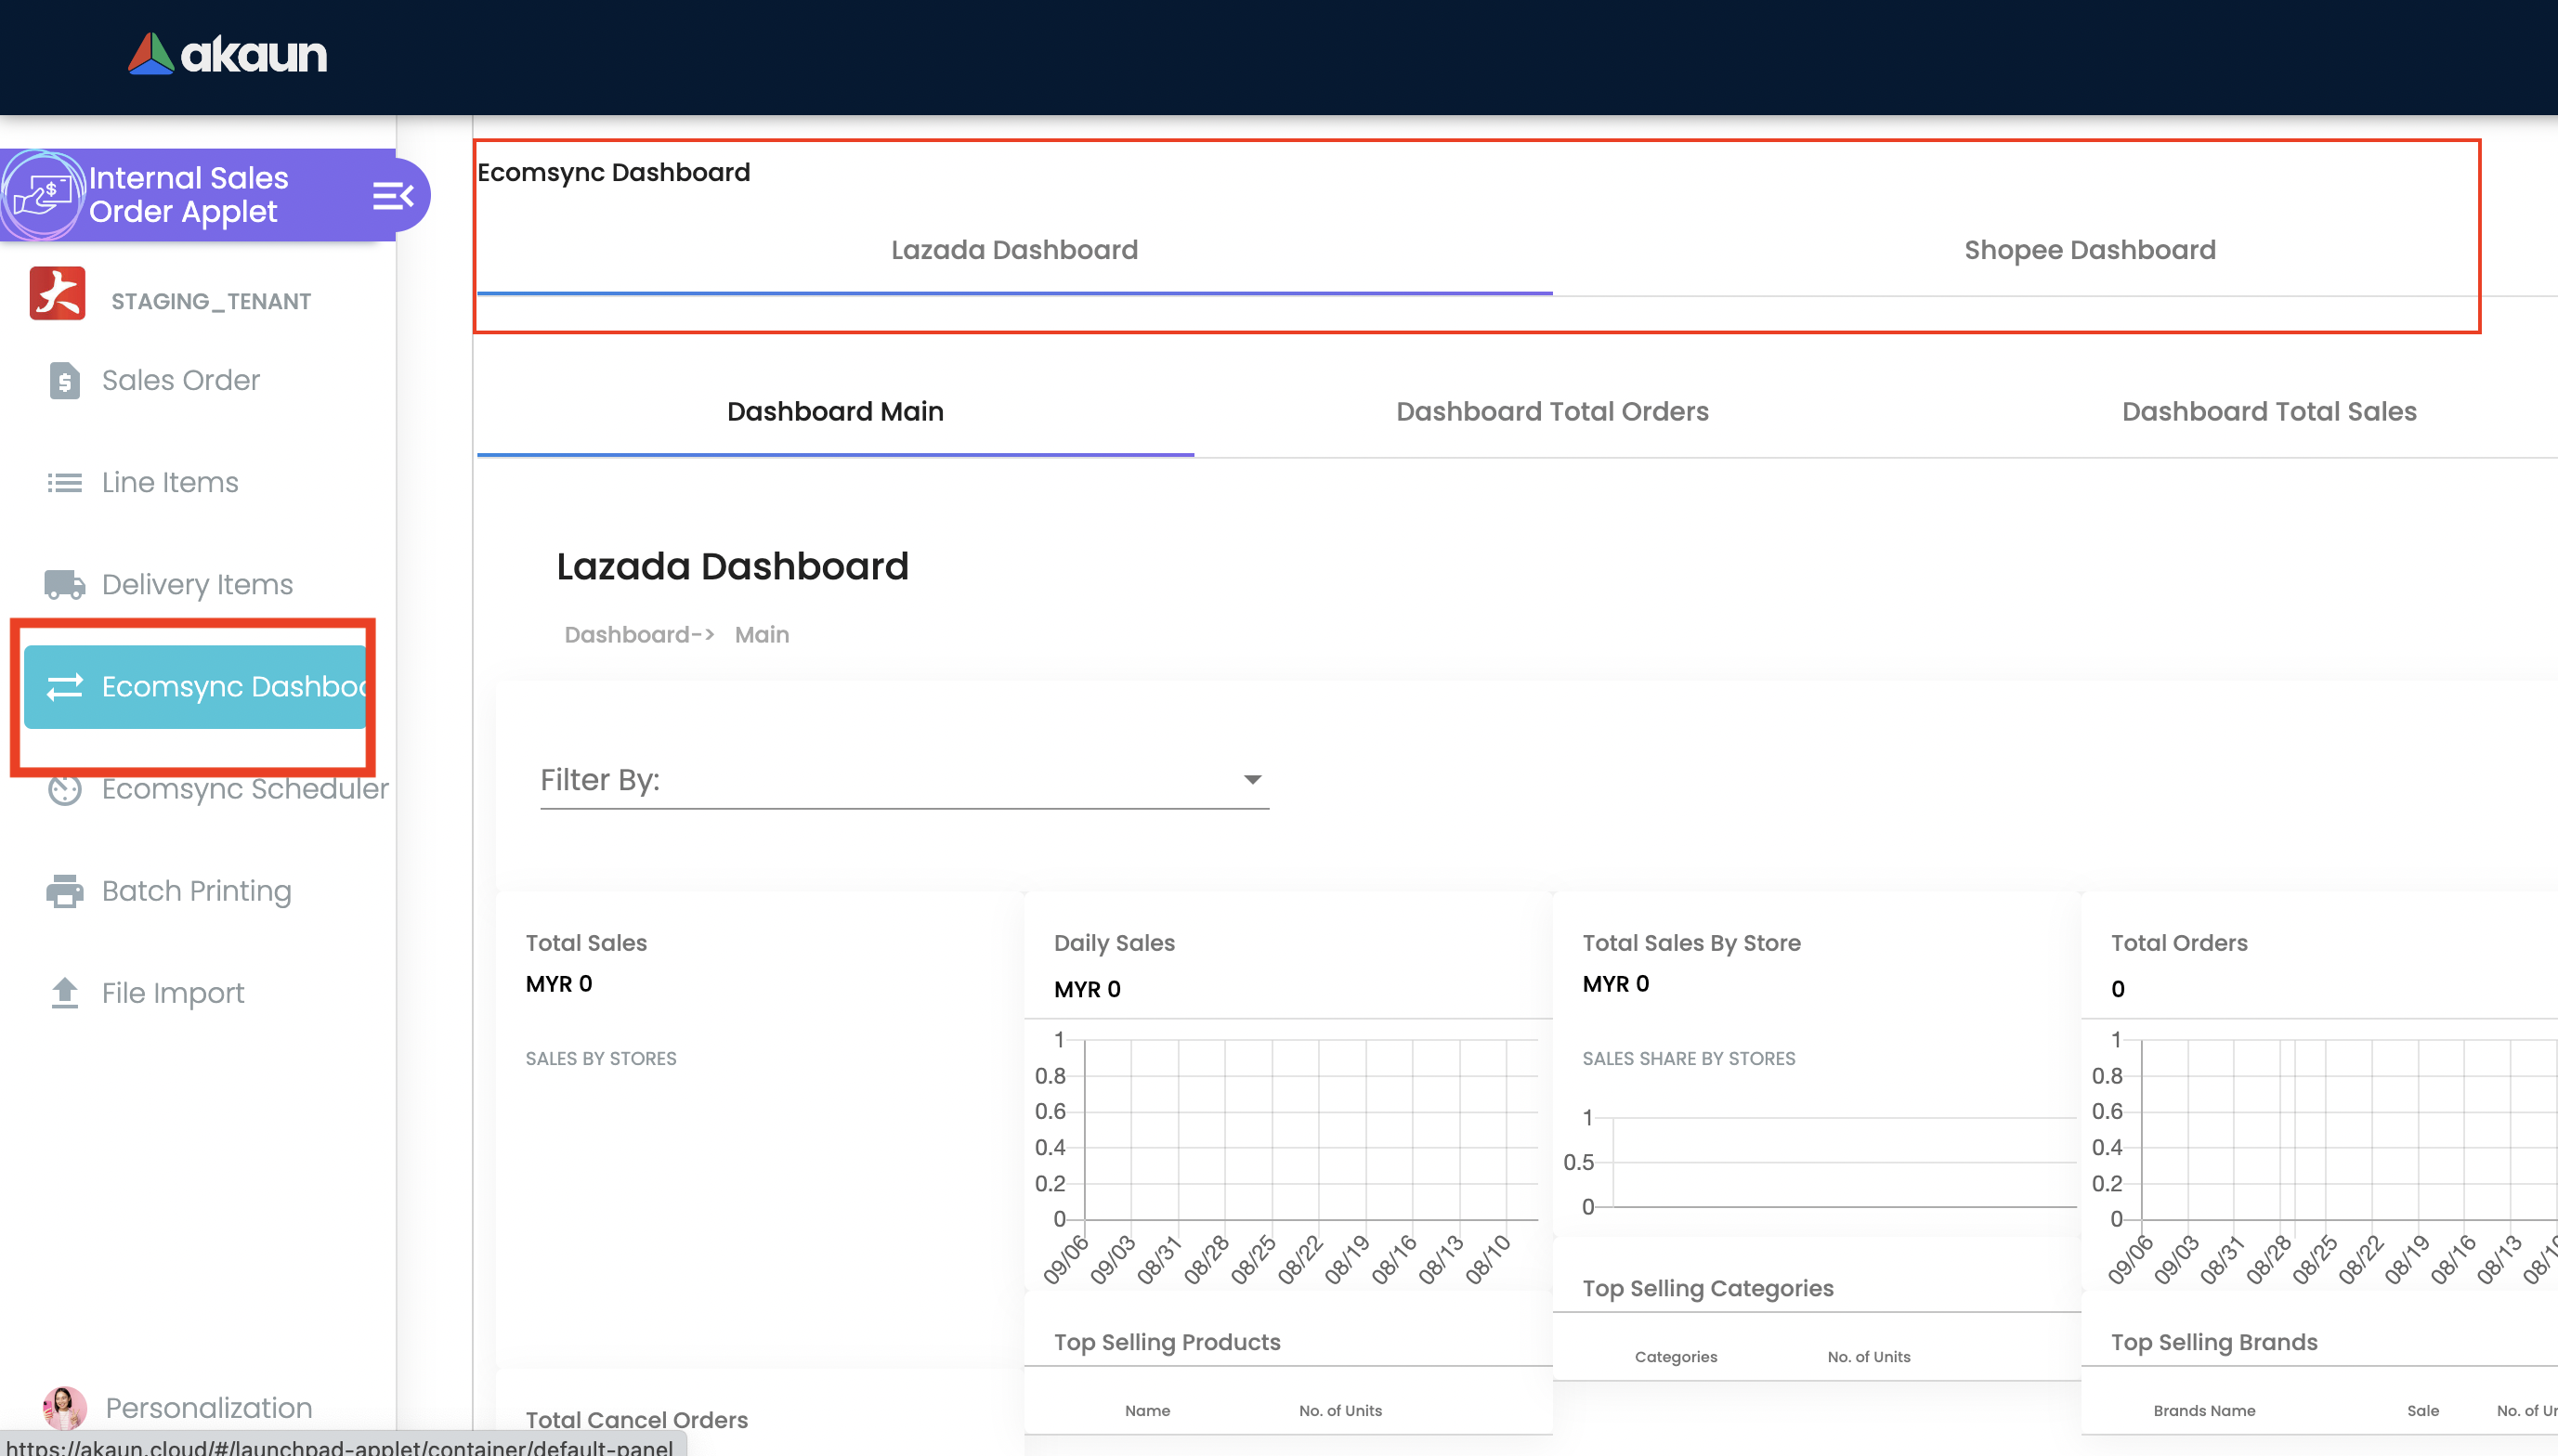Select the Lazada Dashboard tab
This screenshot has width=2558, height=1456.
tap(1014, 250)
